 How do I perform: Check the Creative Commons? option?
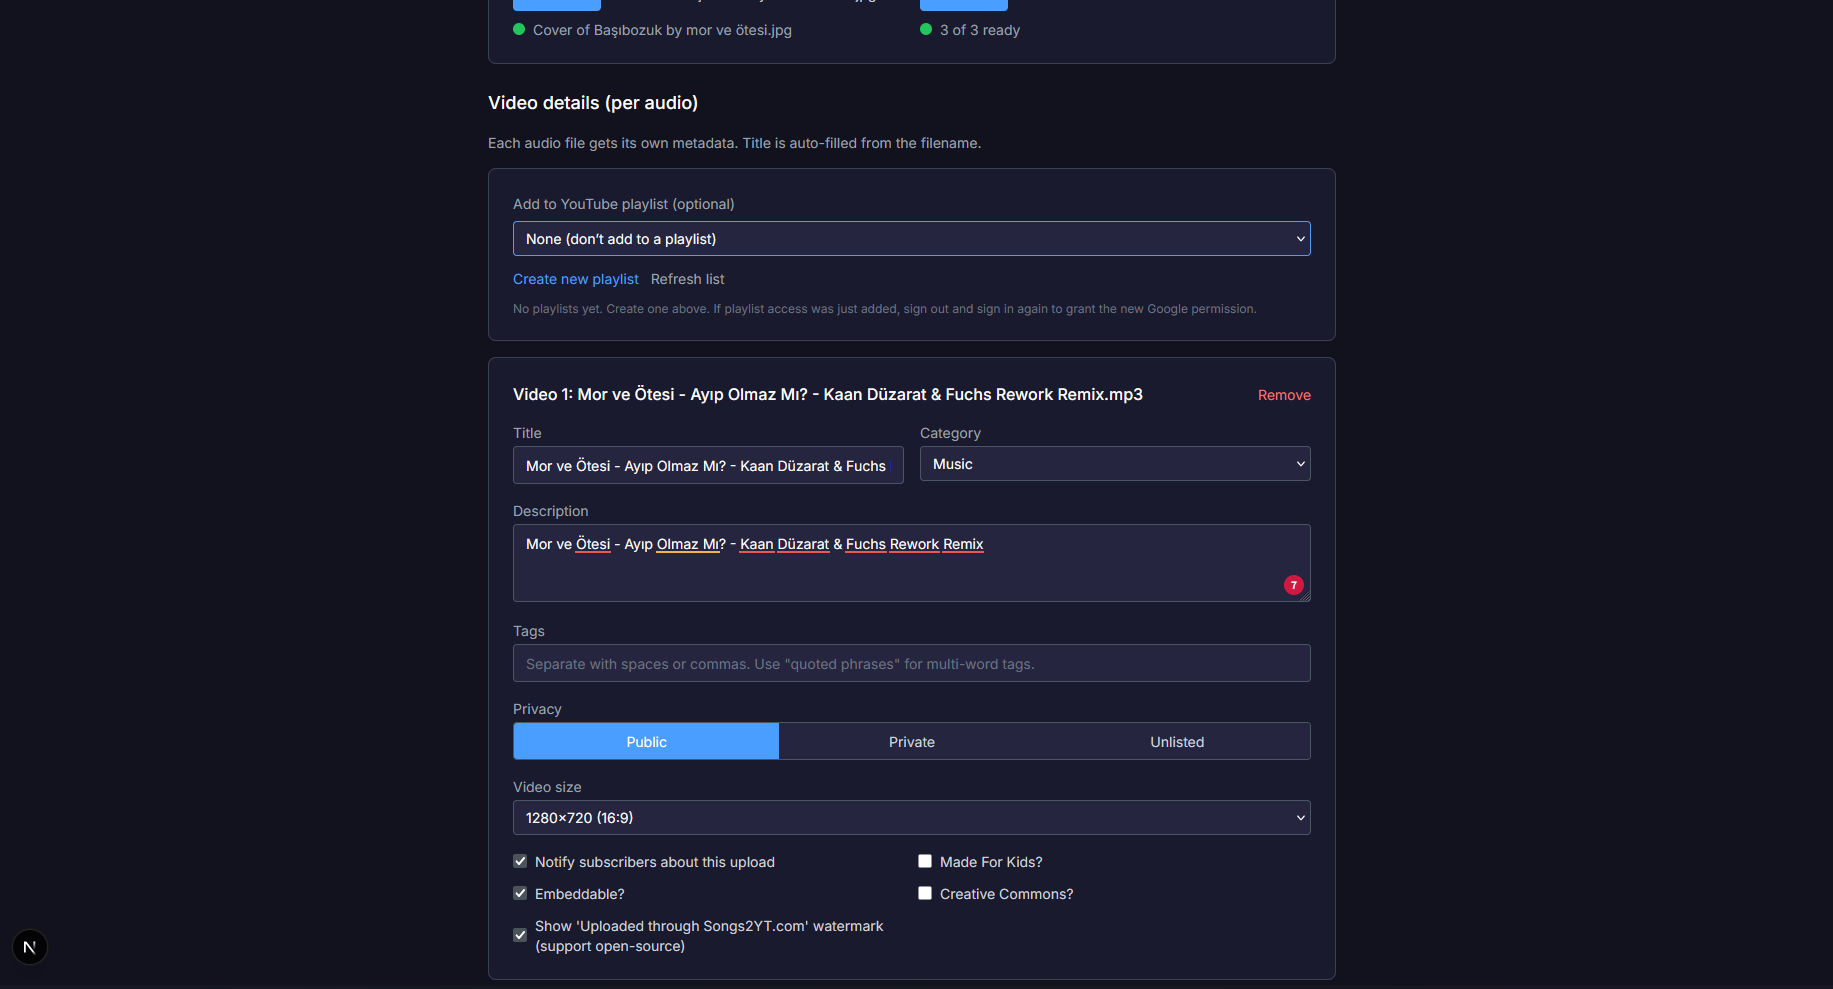(x=925, y=893)
